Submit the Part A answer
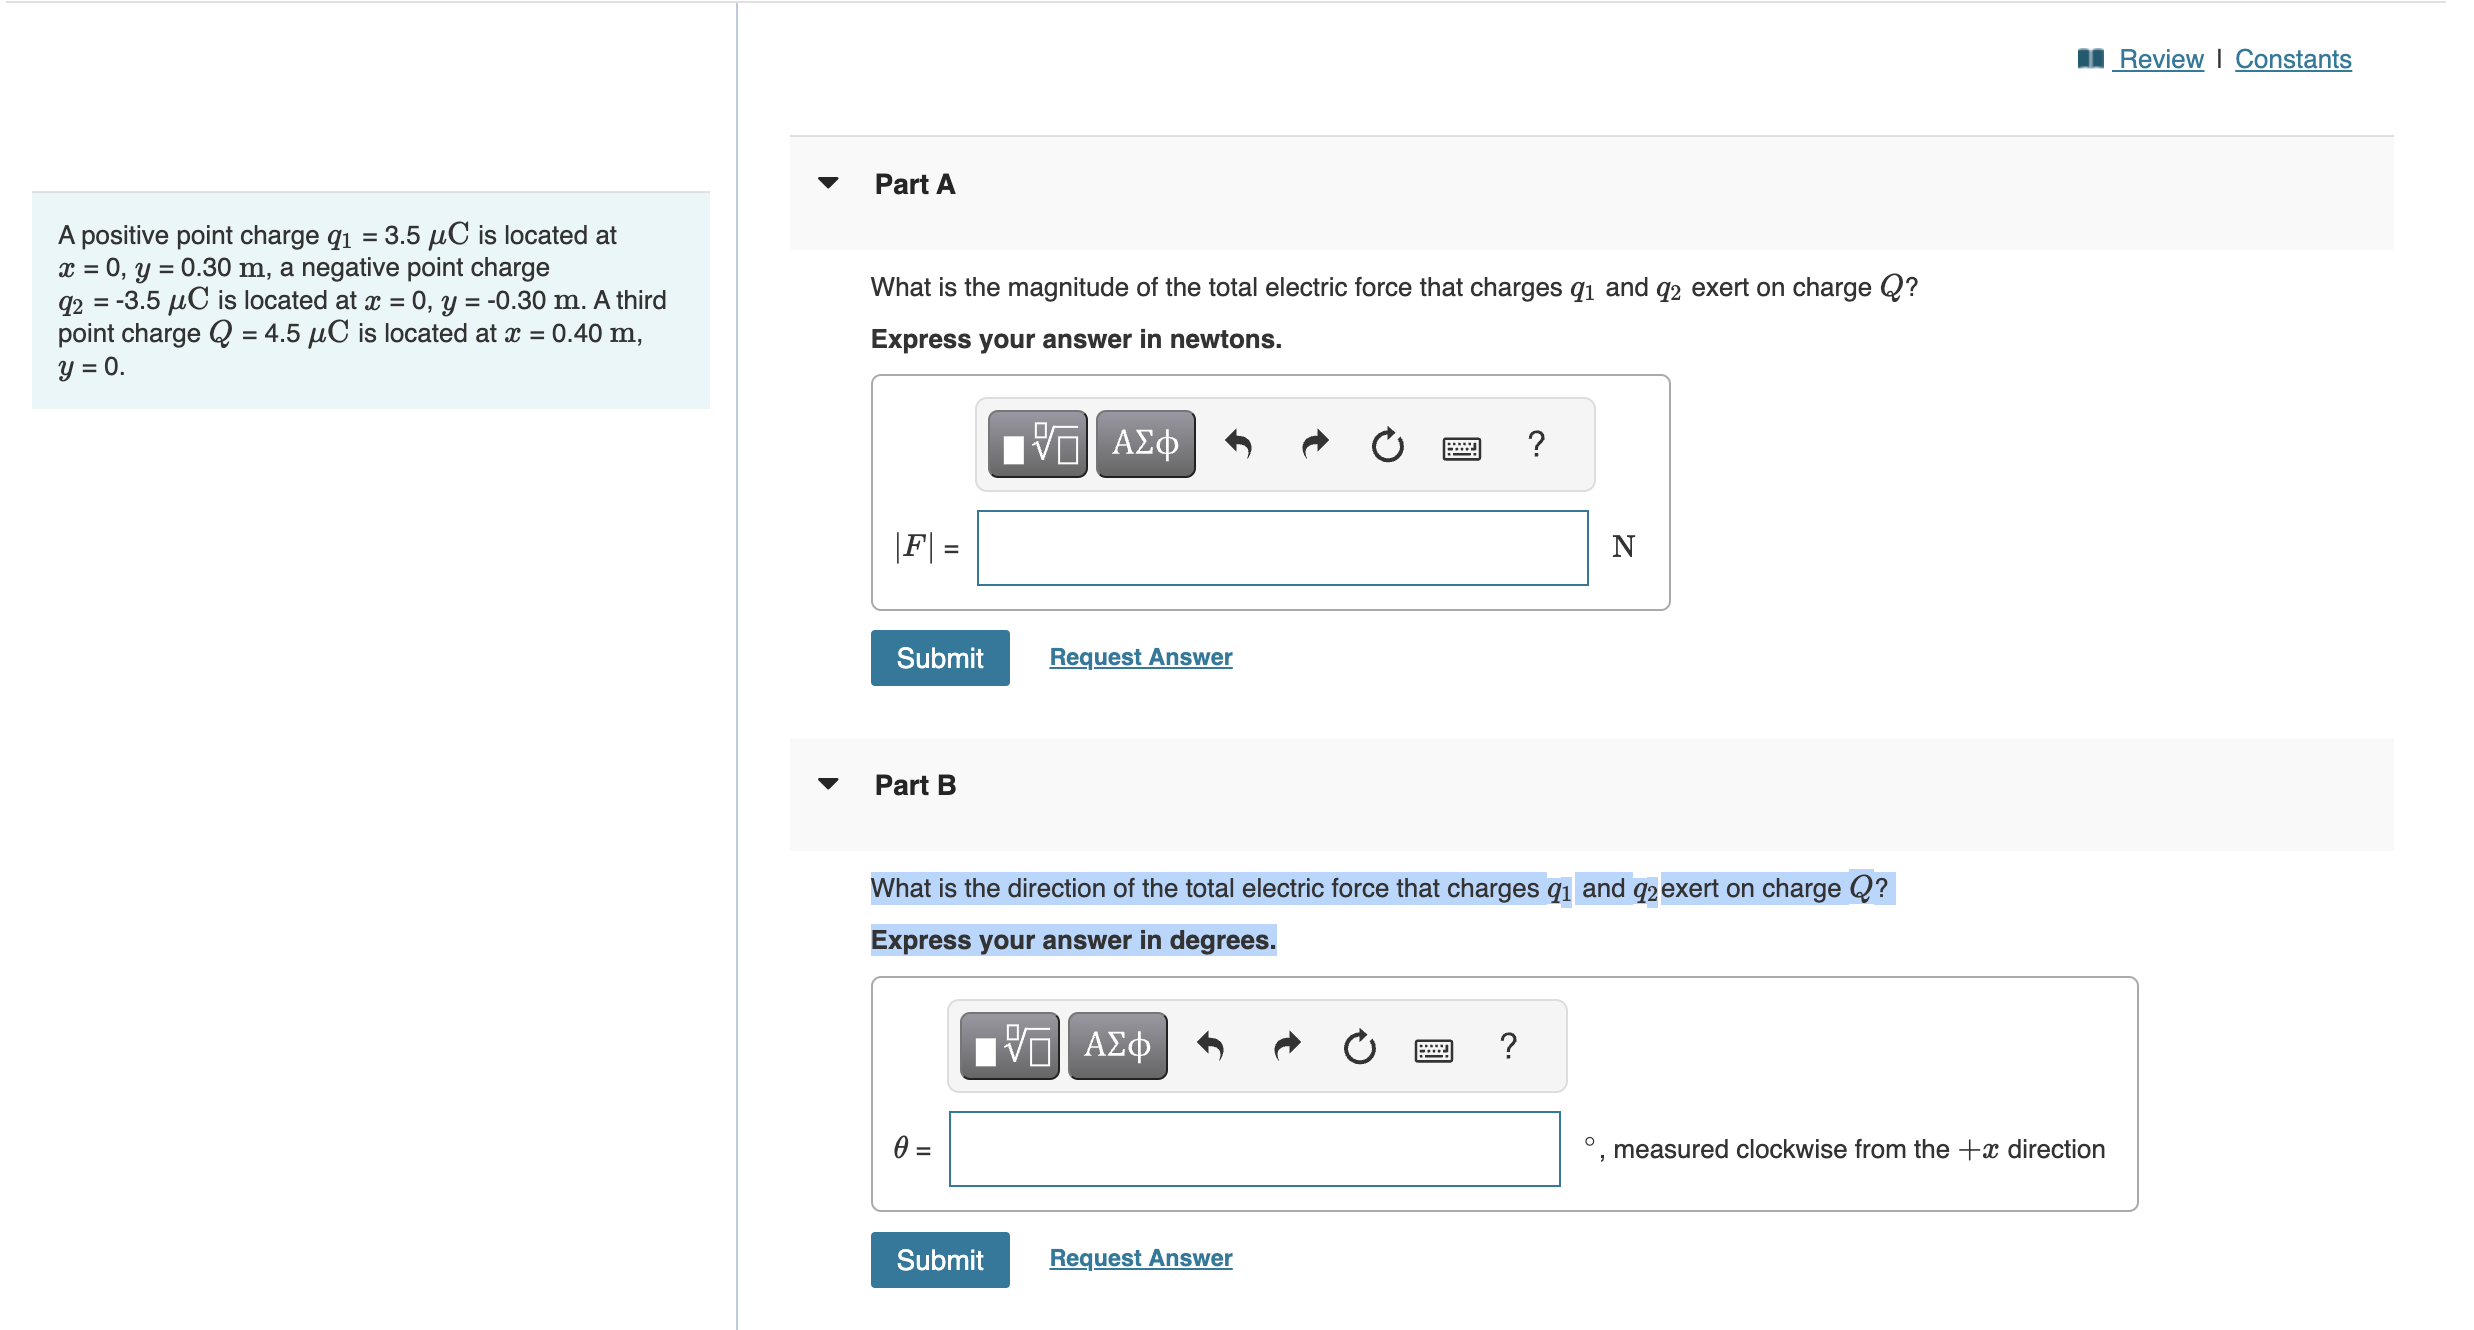2474x1330 pixels. coord(940,658)
